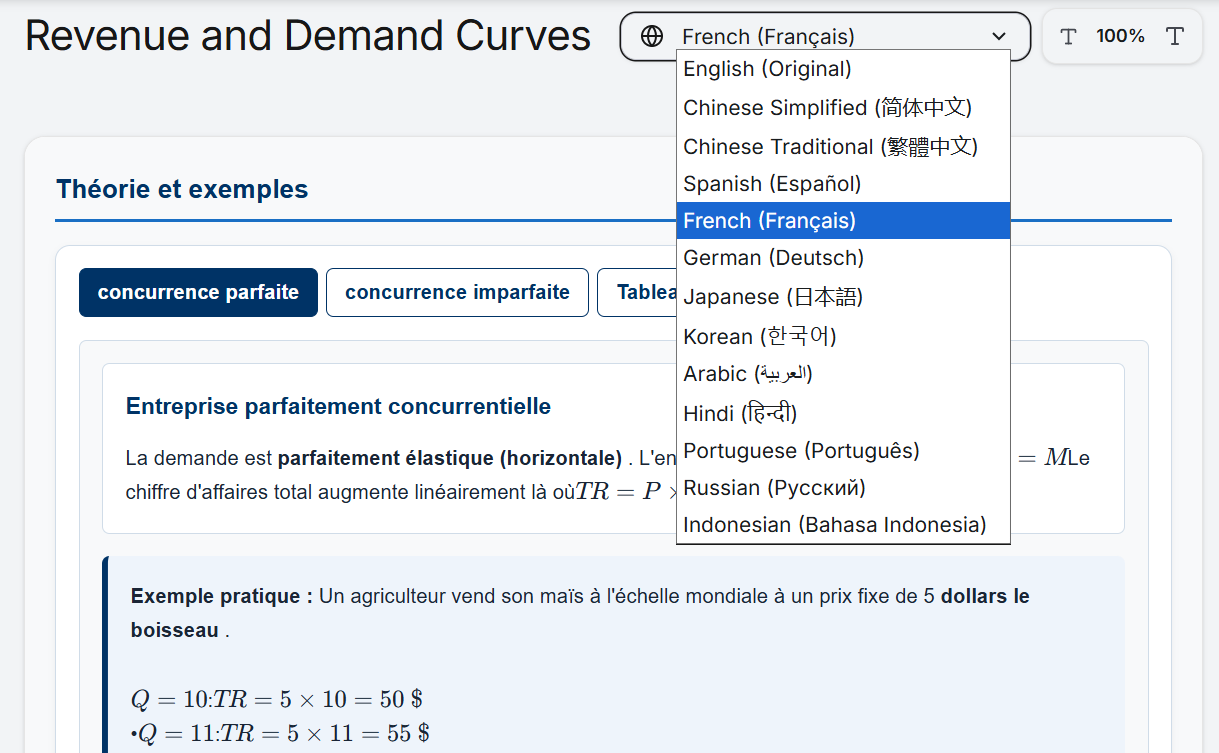Click the globe language icon
The image size is (1219, 753).
652,37
